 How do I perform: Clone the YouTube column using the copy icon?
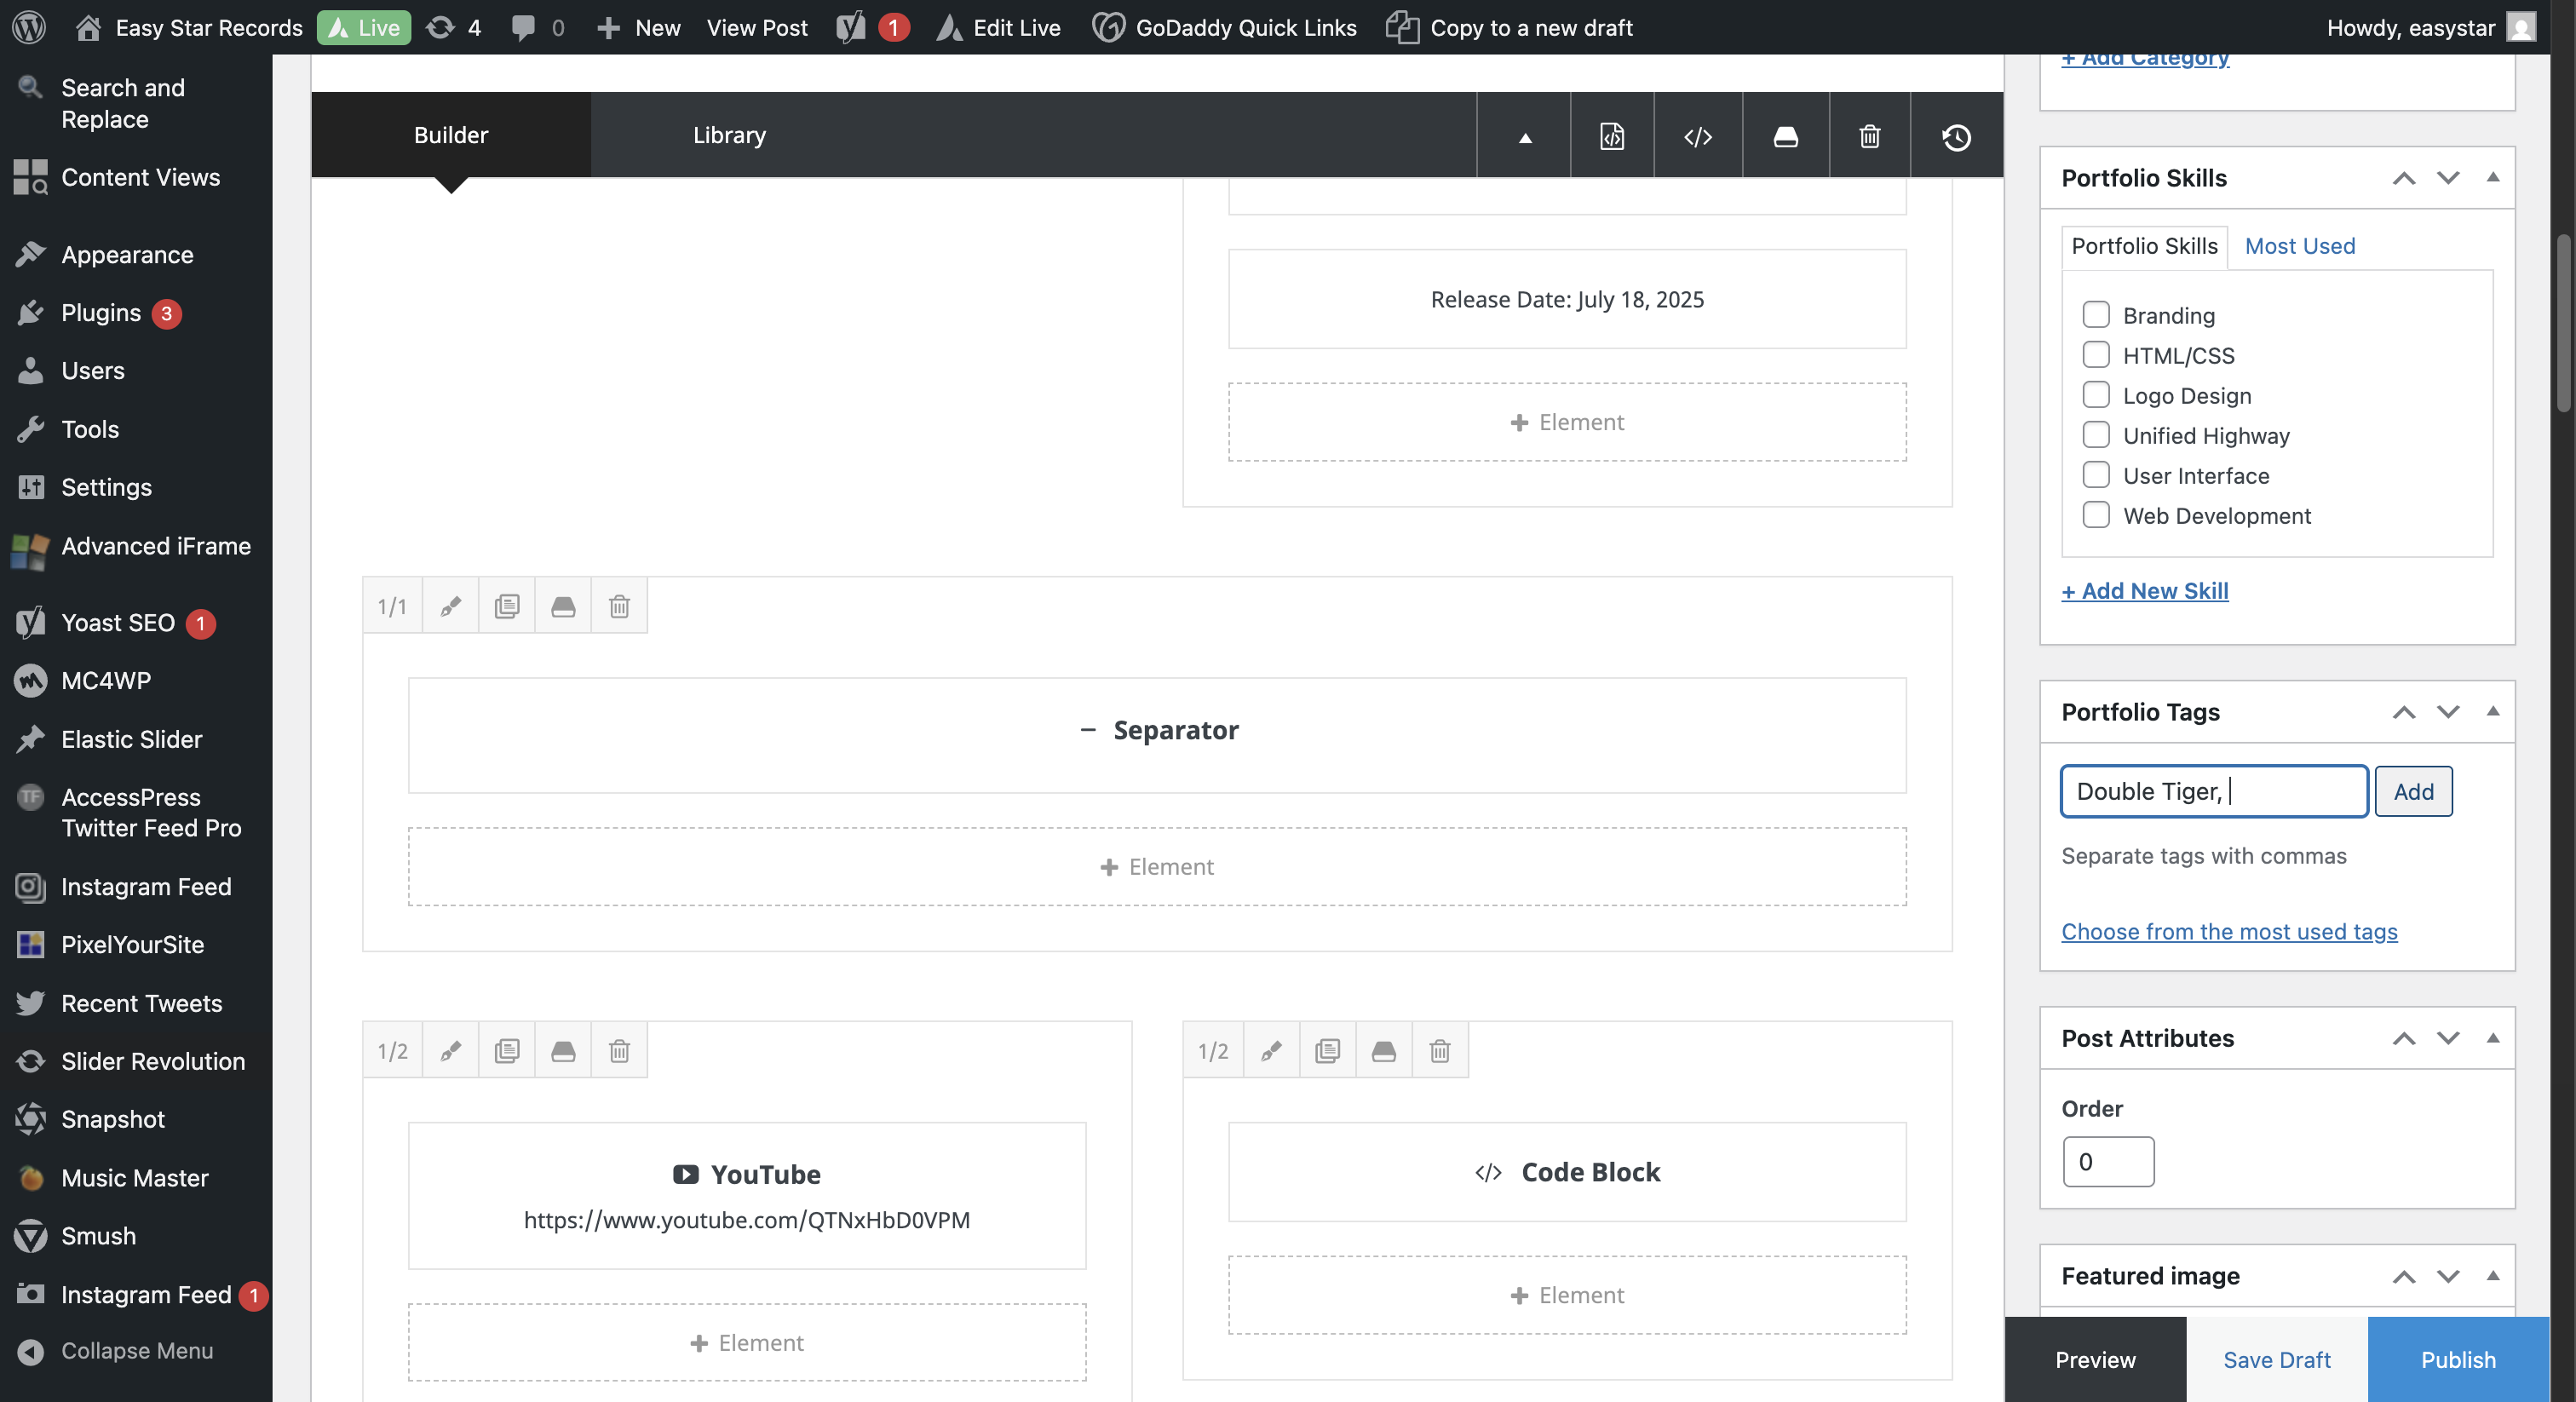click(507, 1050)
